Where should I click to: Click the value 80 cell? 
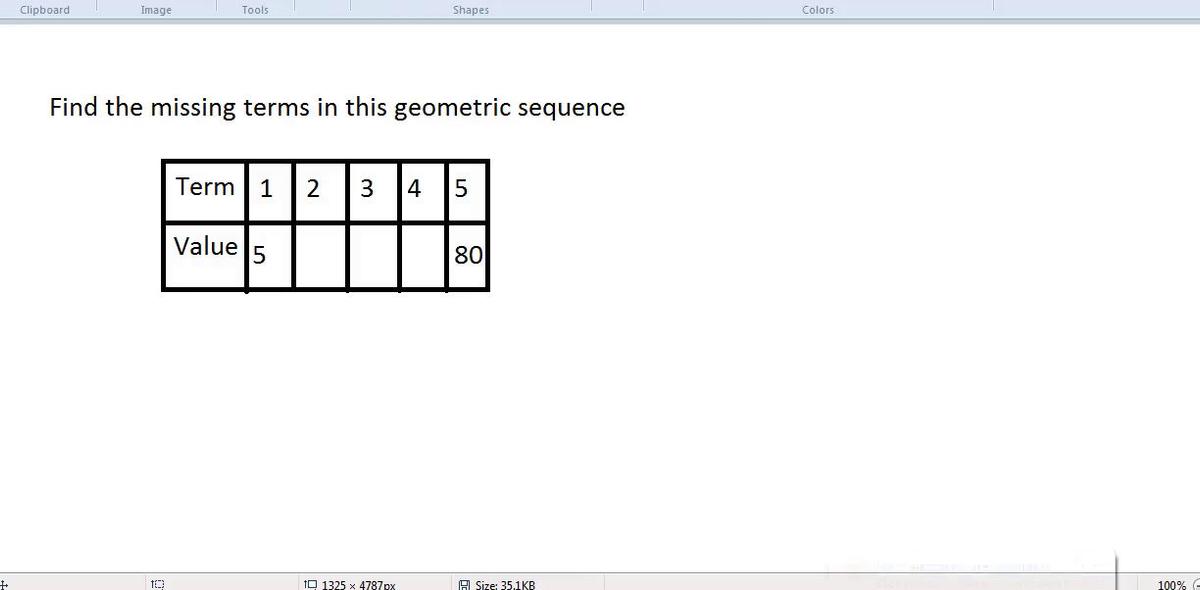pos(467,257)
